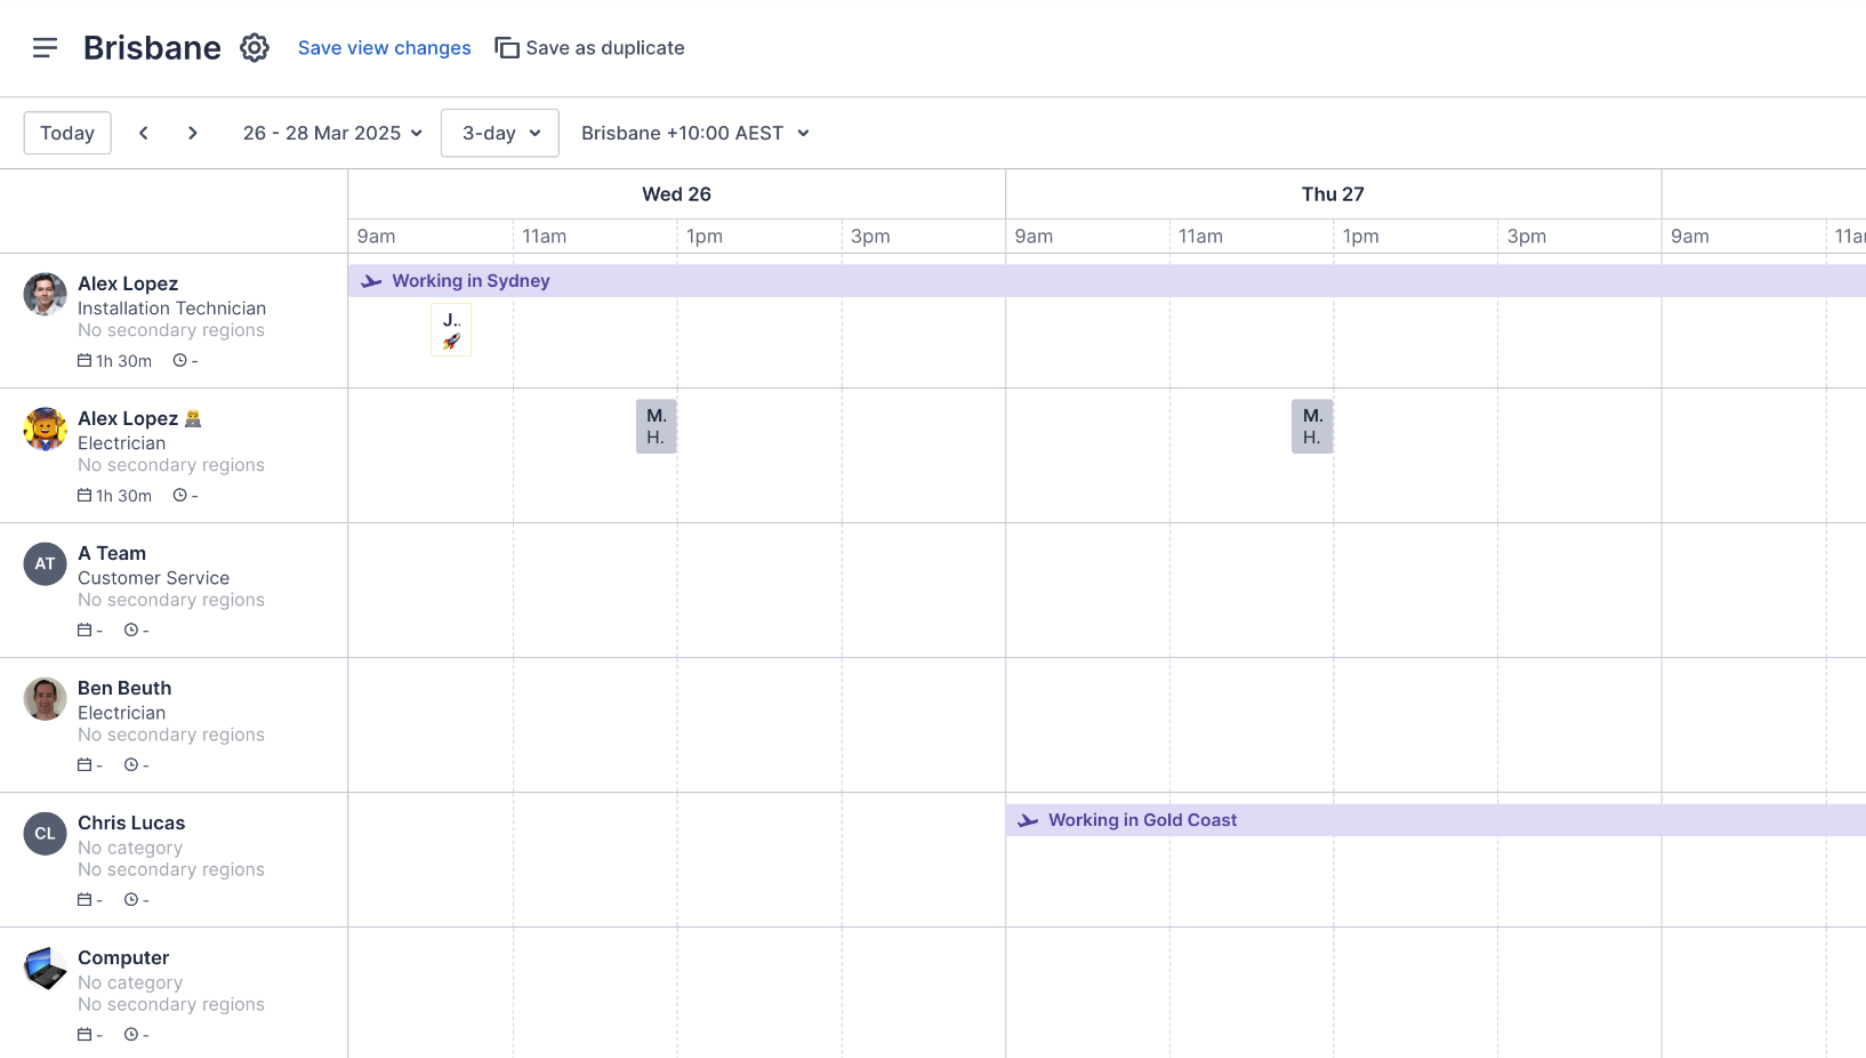Open the 26 - 28 Mar 2025 date picker
Screen dimensions: 1866x1058
click(x=332, y=133)
